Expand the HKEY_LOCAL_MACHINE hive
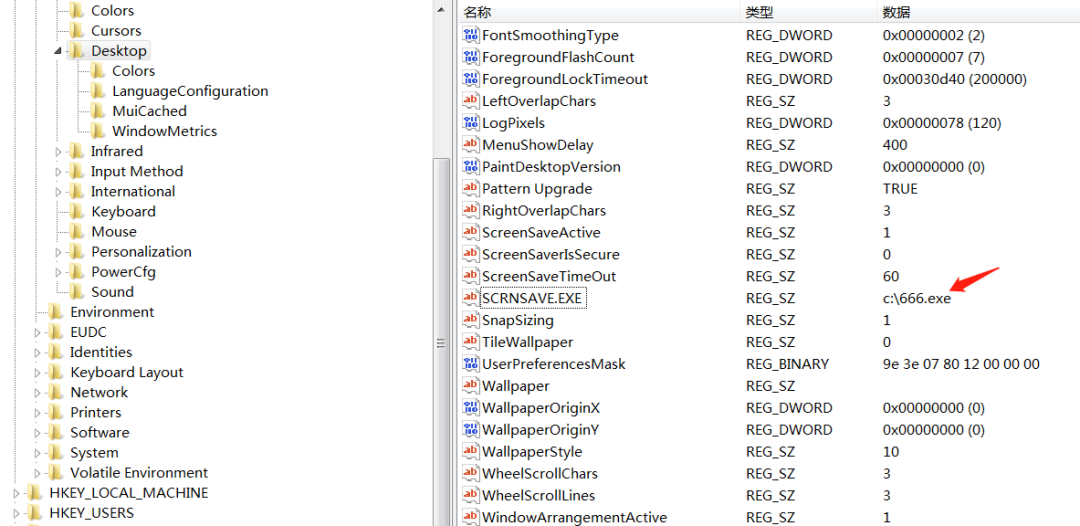The width and height of the screenshot is (1080, 526). tap(17, 493)
